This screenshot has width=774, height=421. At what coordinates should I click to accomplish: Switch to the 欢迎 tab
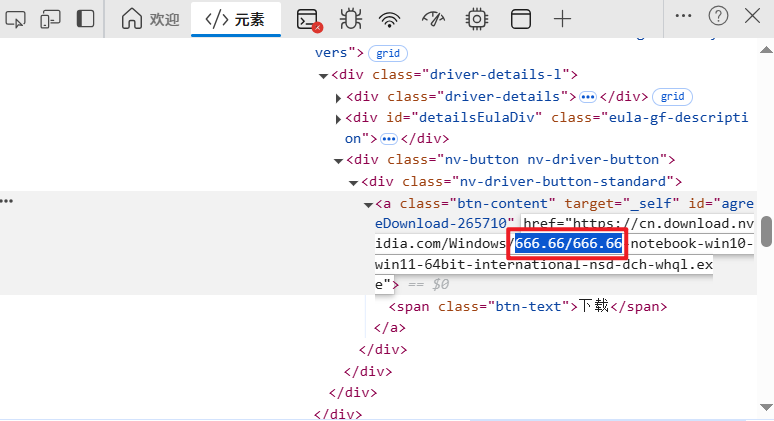pos(151,19)
